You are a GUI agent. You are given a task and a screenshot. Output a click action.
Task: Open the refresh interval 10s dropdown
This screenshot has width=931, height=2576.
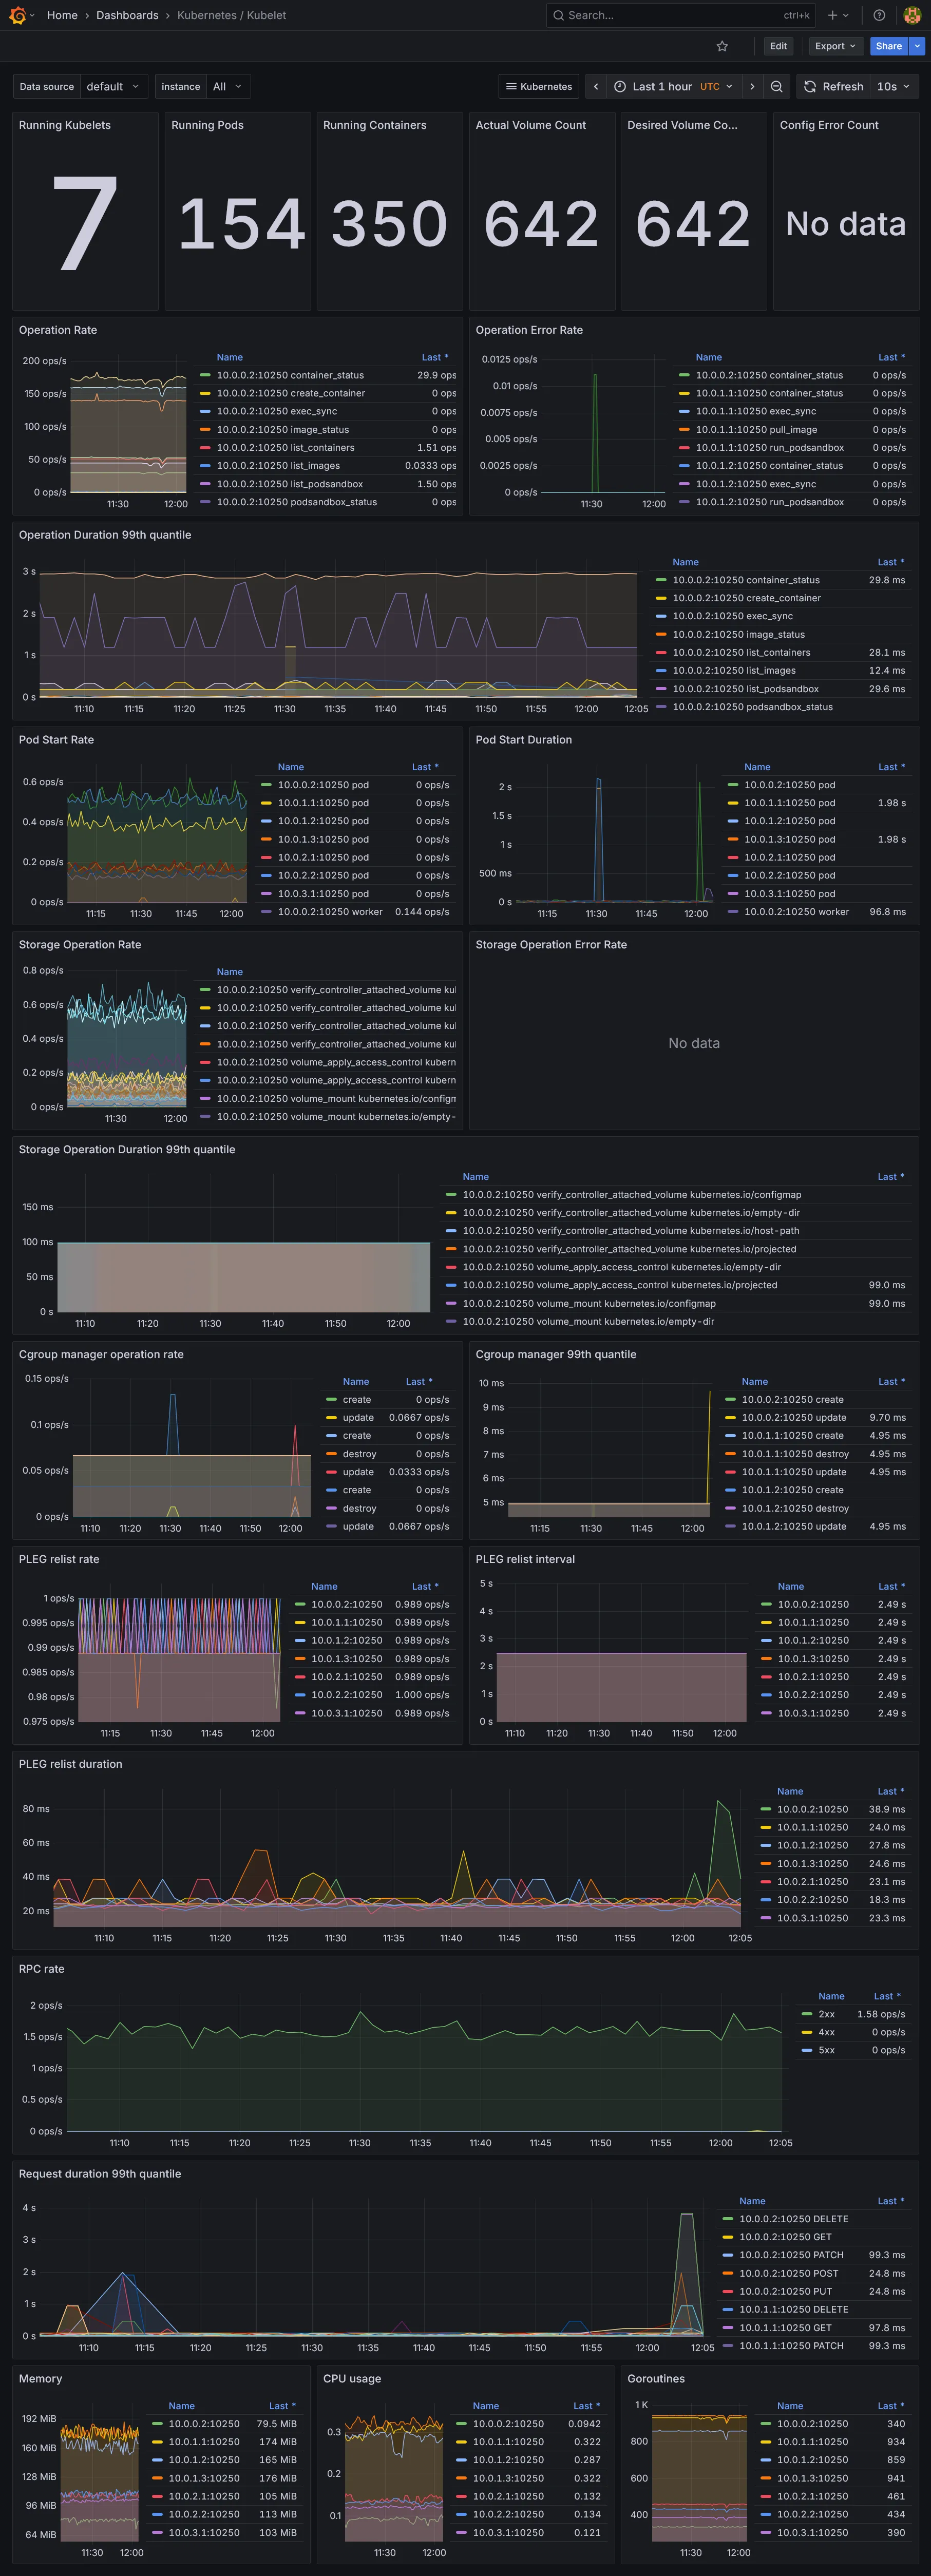893,87
